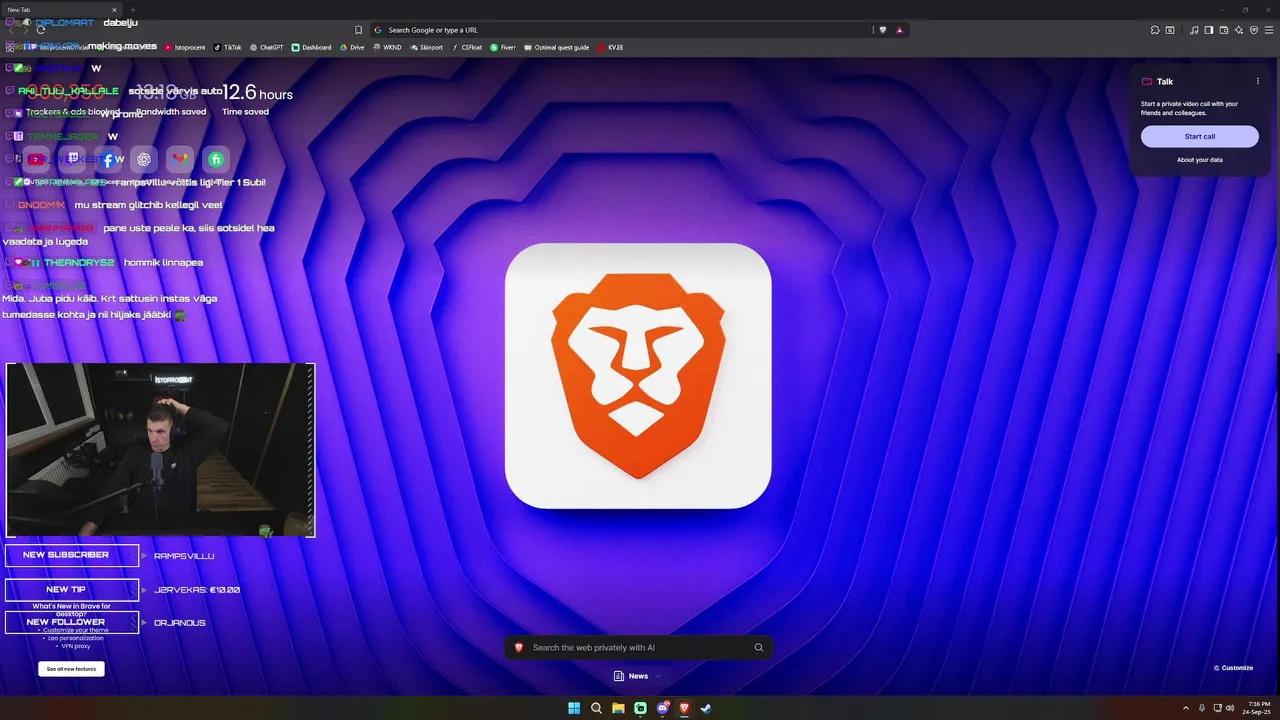
Task: Open the TikTok bookmark
Action: (x=228, y=47)
